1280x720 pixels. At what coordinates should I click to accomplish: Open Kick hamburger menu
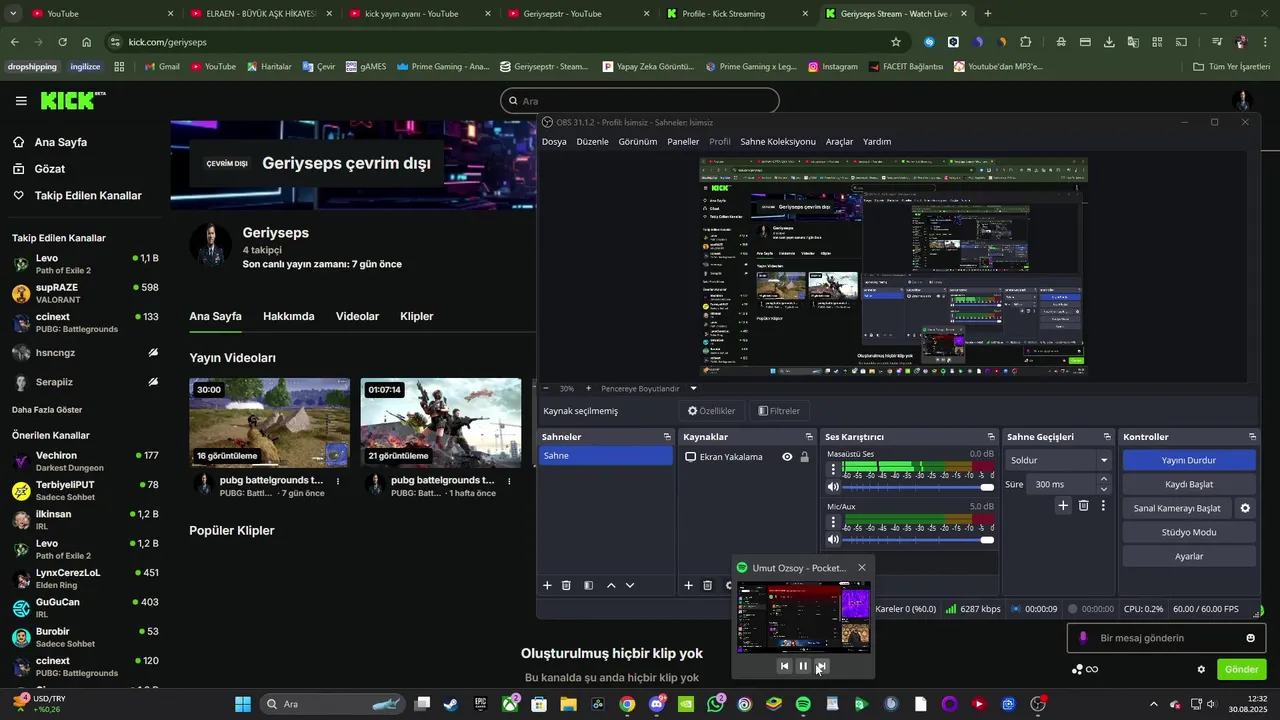(x=21, y=101)
